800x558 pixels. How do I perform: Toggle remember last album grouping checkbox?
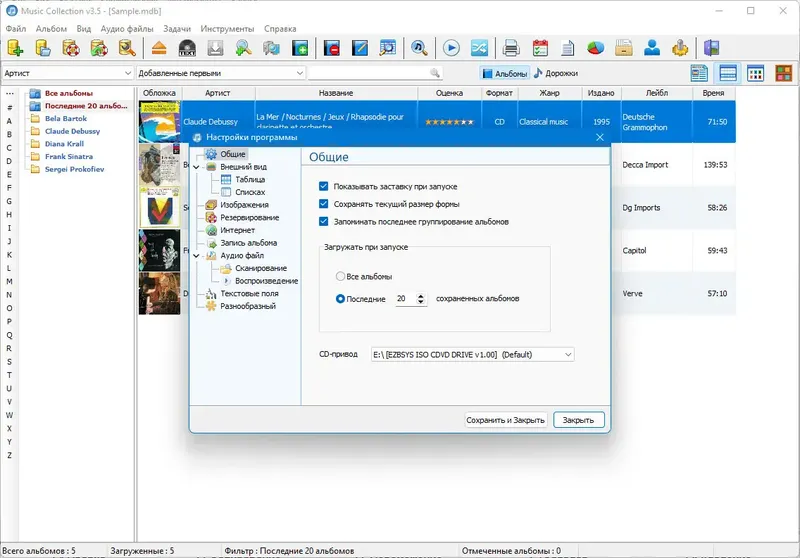323,221
